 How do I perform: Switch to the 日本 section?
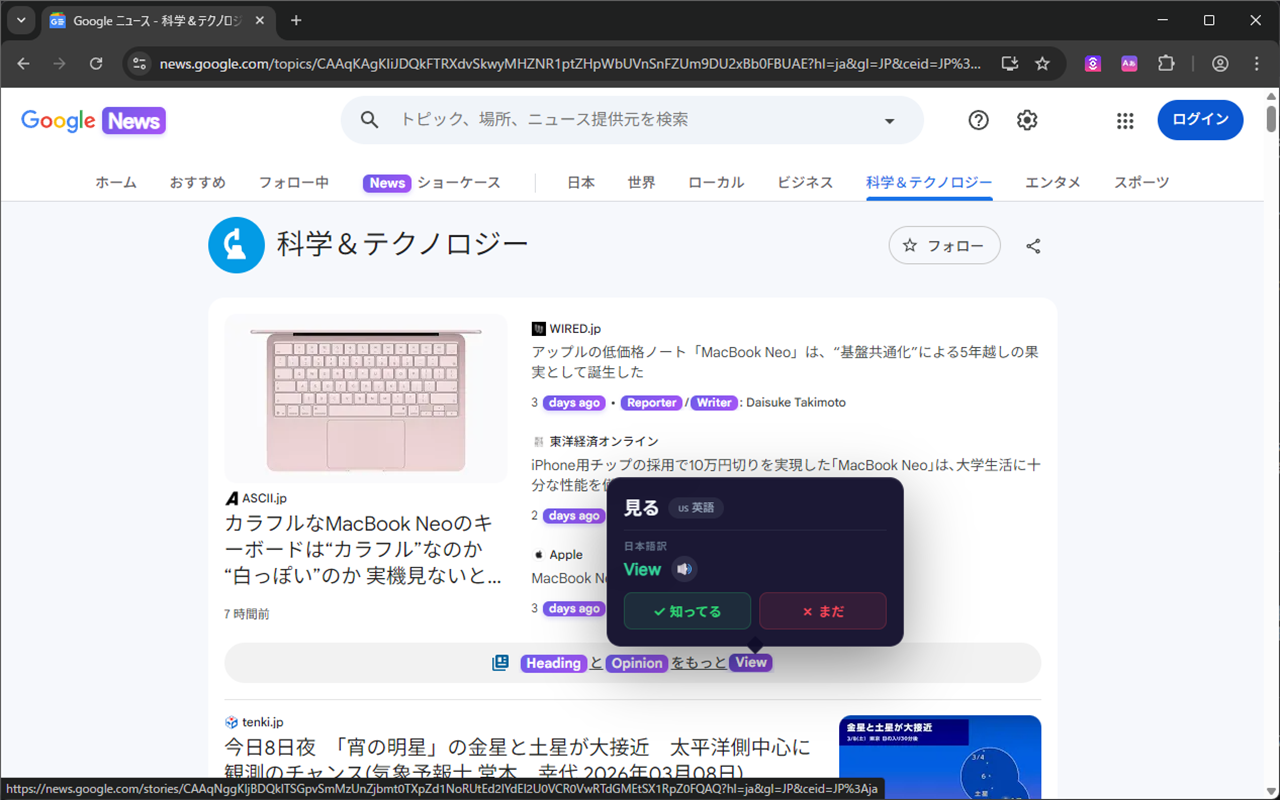(580, 182)
